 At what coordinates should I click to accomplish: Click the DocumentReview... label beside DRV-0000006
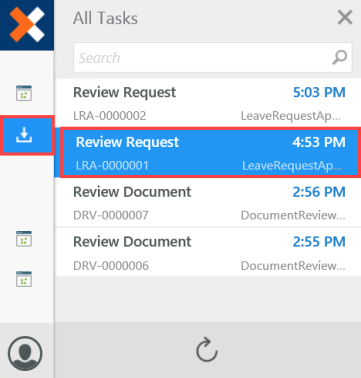293,266
